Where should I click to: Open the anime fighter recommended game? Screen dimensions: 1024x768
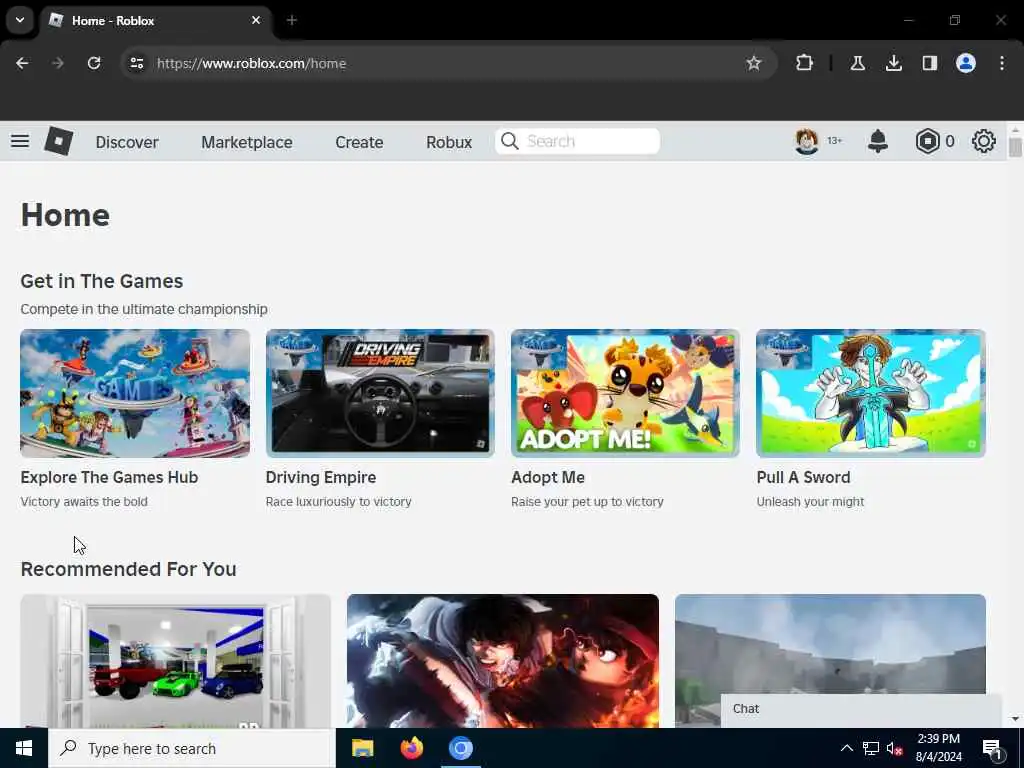coord(503,661)
